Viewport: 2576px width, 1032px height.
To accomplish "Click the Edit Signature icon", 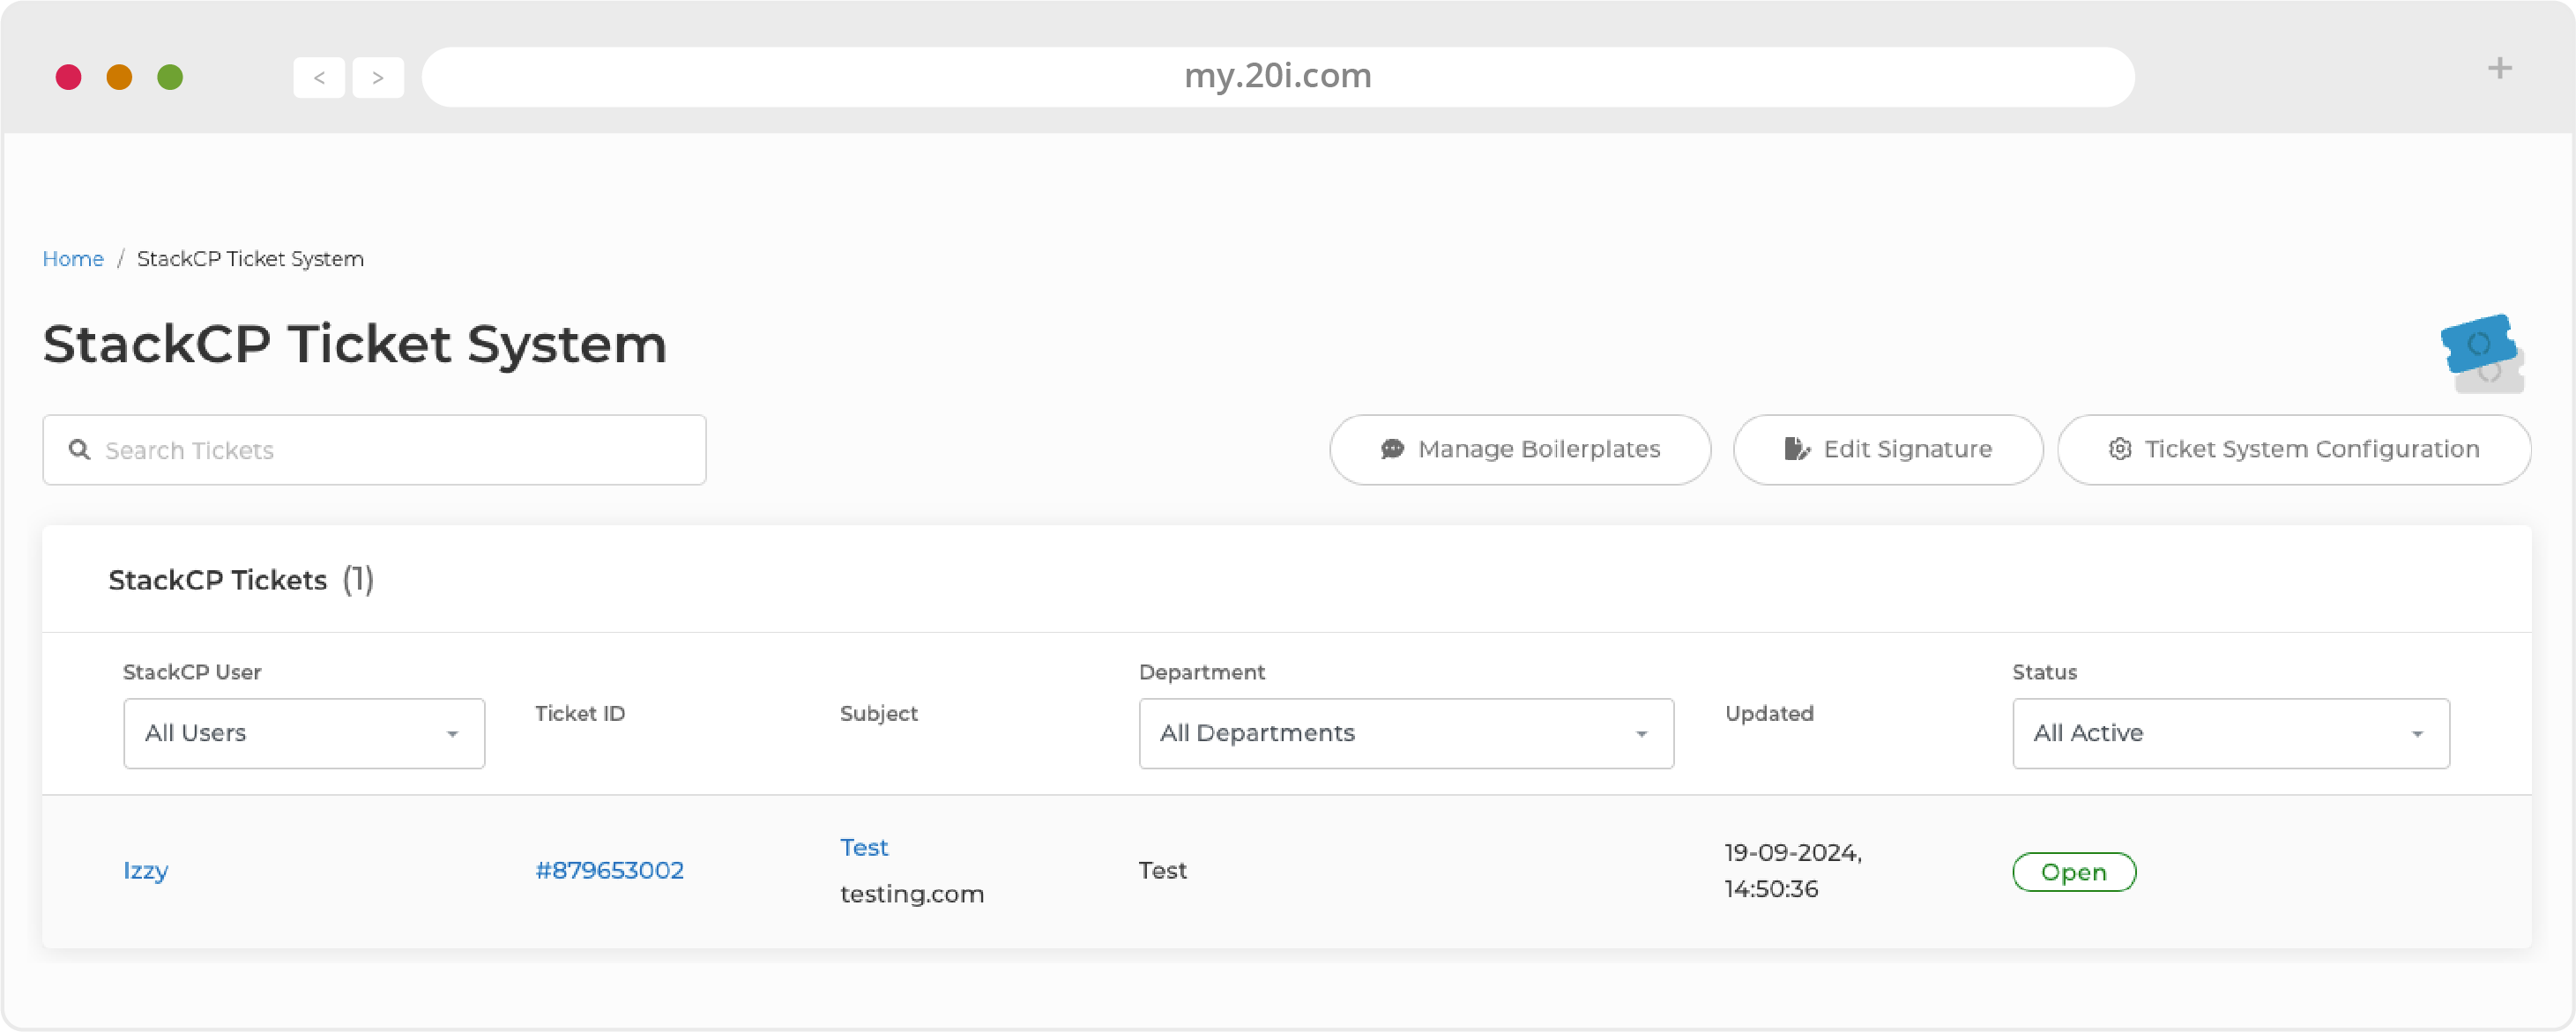I will (1796, 449).
